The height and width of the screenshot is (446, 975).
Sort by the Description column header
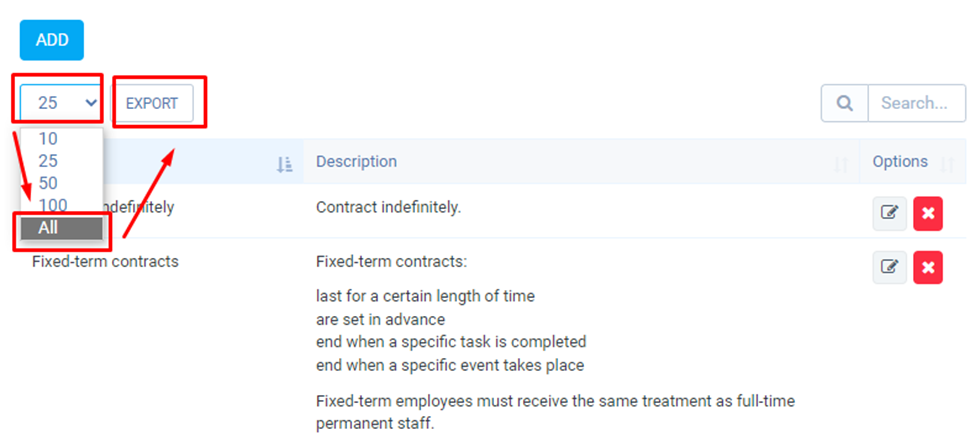(x=357, y=161)
